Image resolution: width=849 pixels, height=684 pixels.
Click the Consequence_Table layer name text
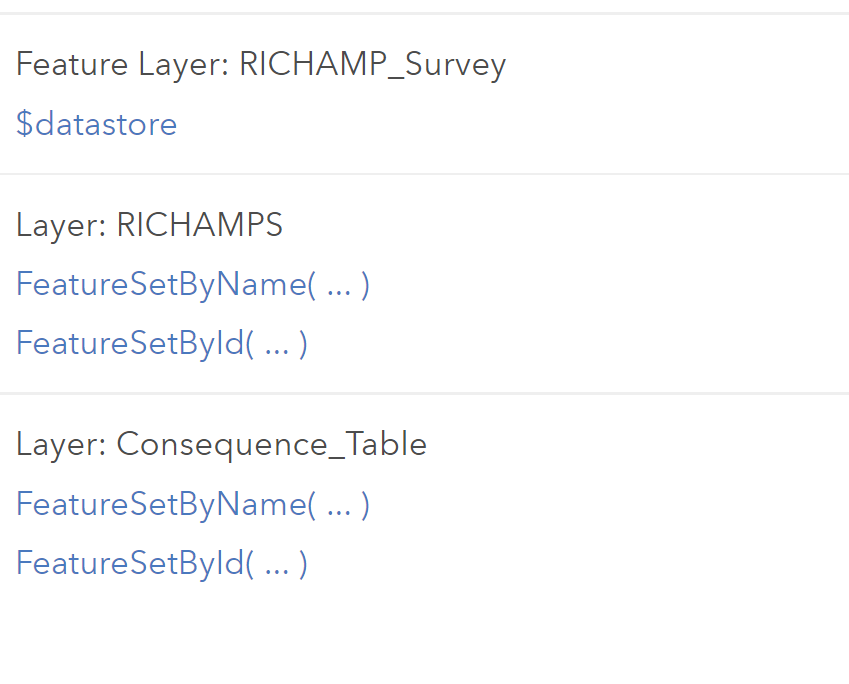pos(272,444)
